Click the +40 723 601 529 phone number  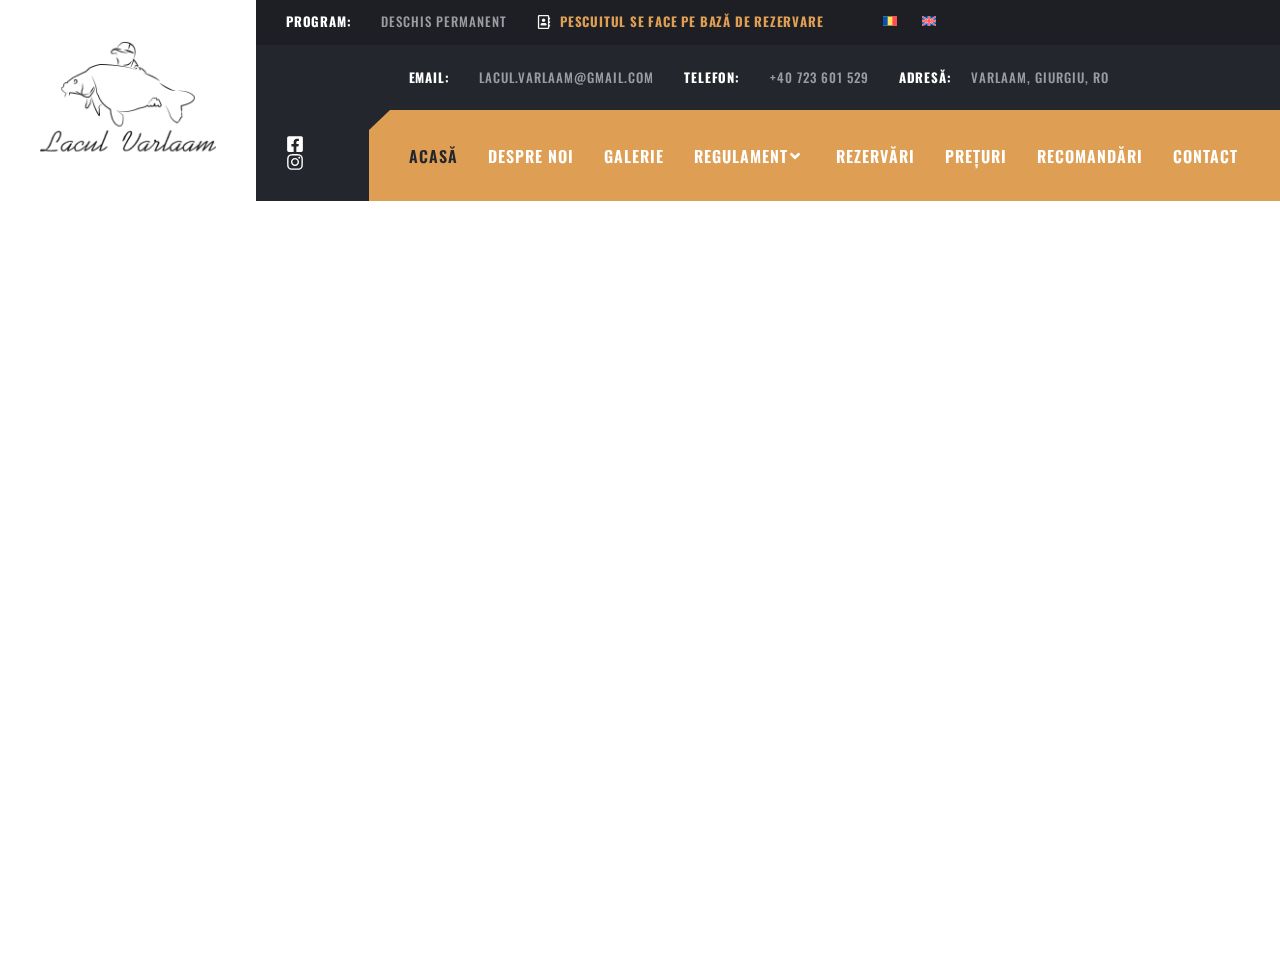tap(819, 78)
